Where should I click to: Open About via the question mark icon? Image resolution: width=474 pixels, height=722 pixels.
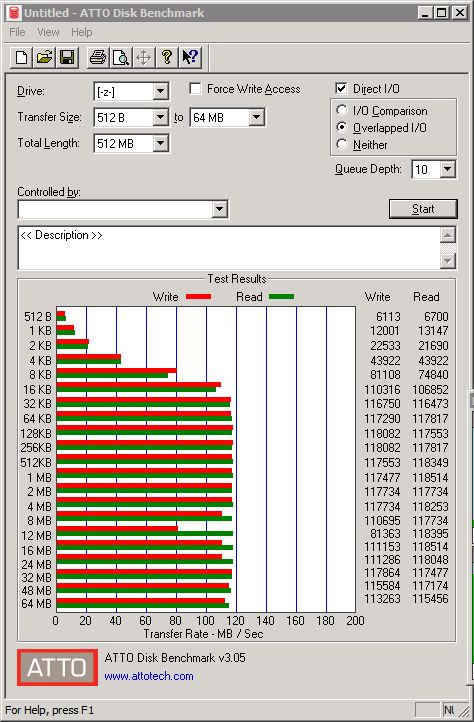tap(167, 58)
